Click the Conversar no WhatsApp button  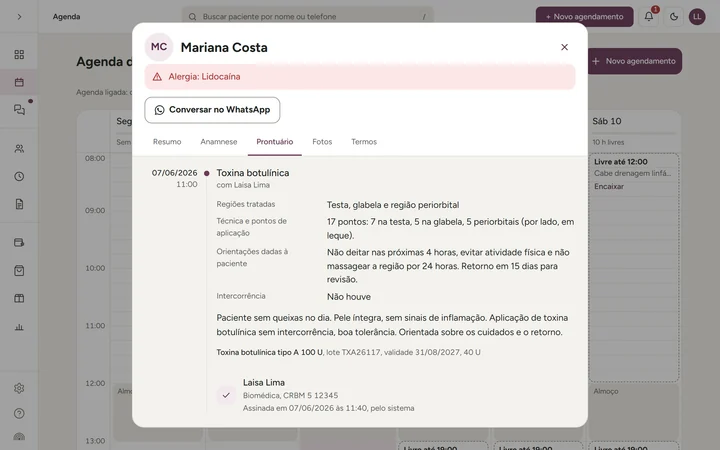[x=212, y=110]
